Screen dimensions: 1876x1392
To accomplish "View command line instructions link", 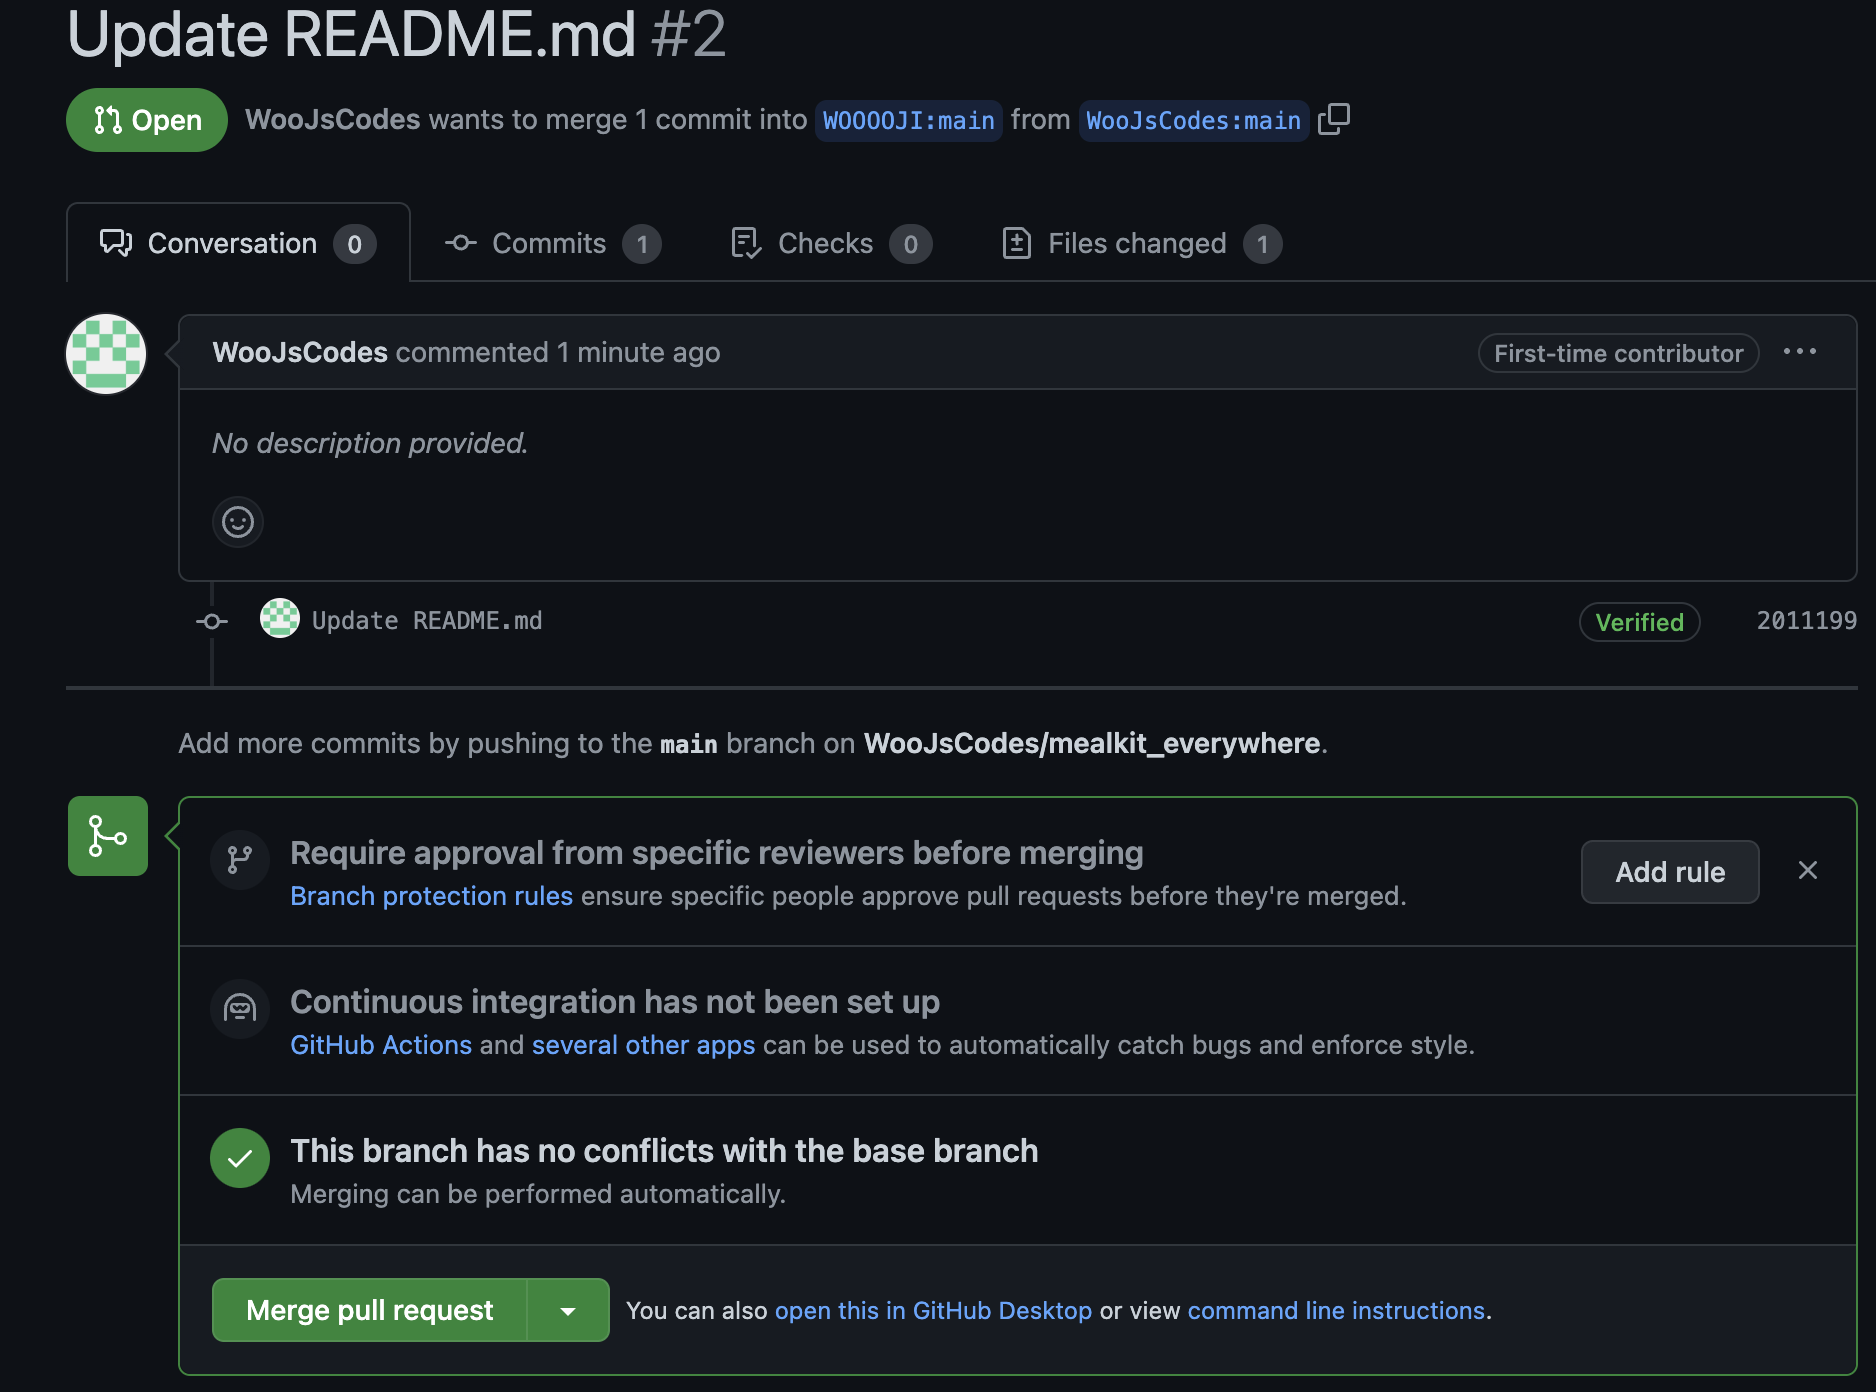I will [1336, 1311].
